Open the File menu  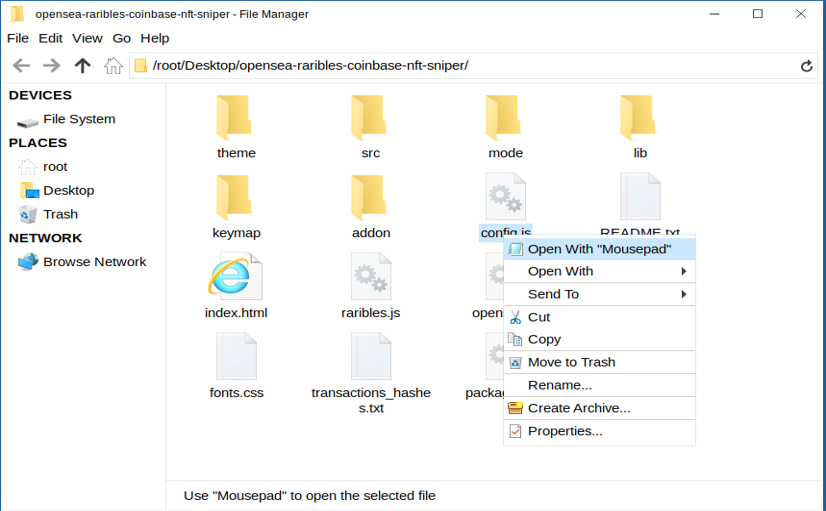17,38
